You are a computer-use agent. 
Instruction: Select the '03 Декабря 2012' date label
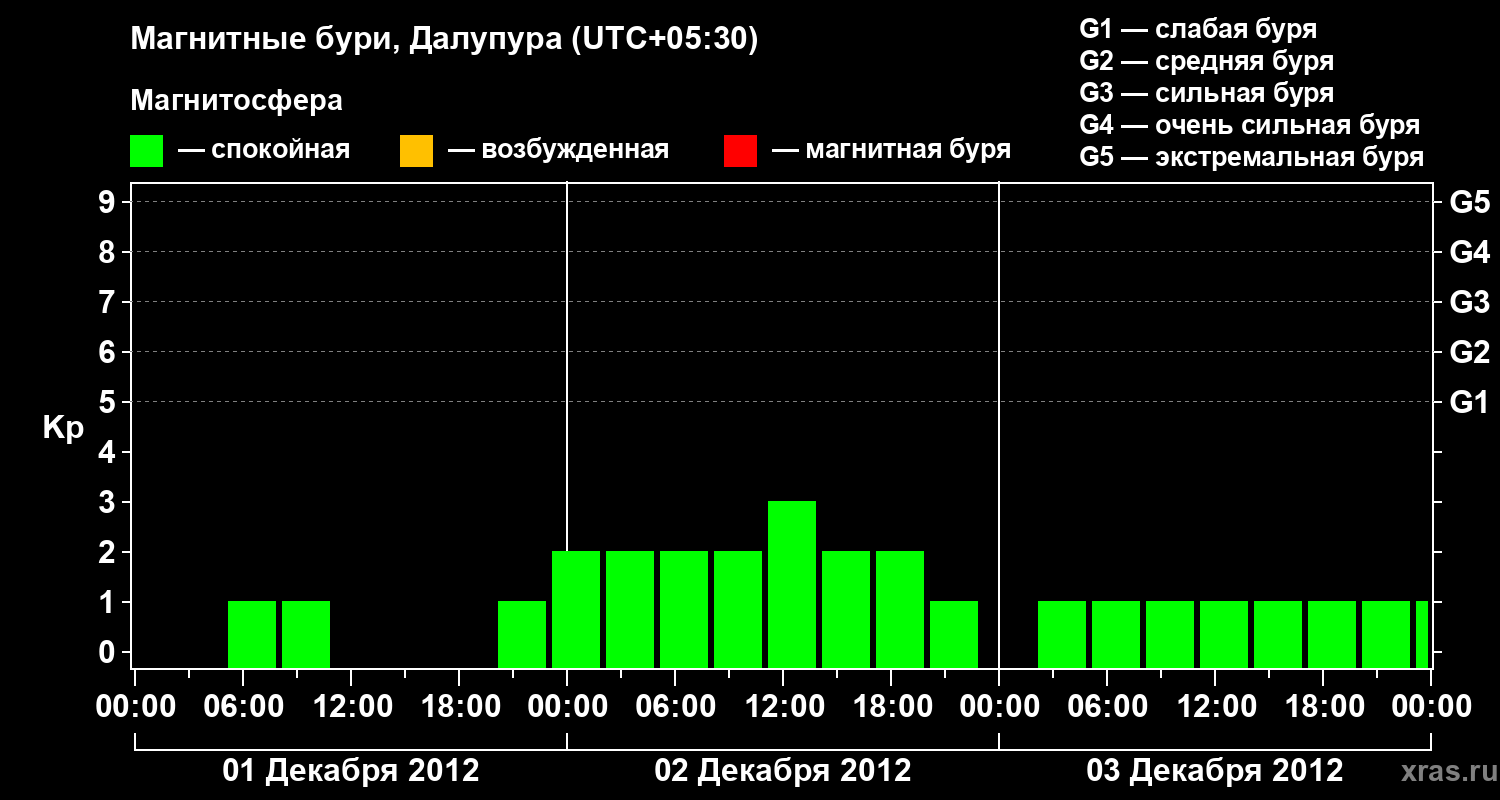coord(1215,771)
